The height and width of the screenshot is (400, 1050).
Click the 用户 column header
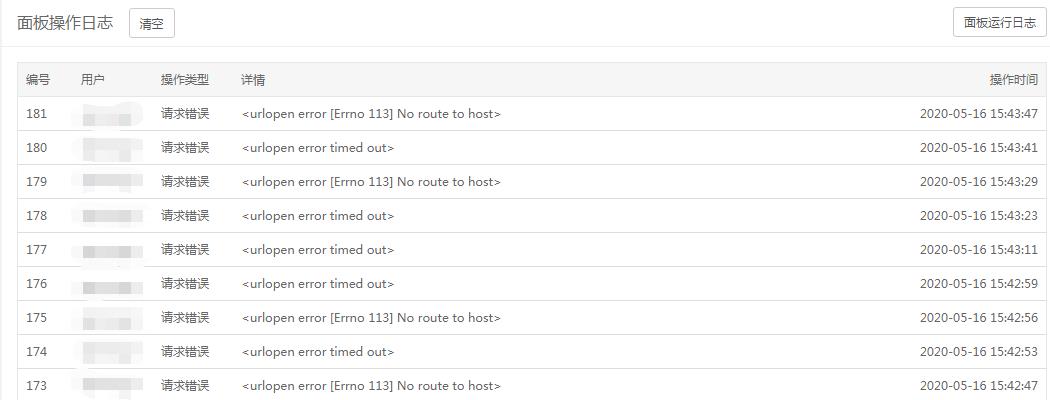(92, 80)
